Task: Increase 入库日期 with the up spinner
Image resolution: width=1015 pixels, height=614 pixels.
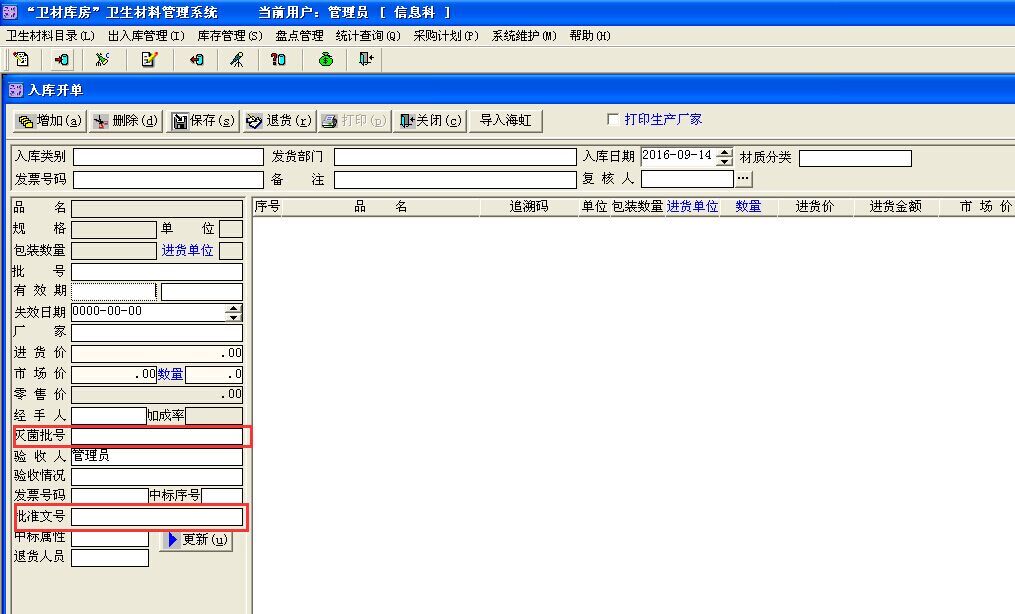Action: click(x=725, y=152)
